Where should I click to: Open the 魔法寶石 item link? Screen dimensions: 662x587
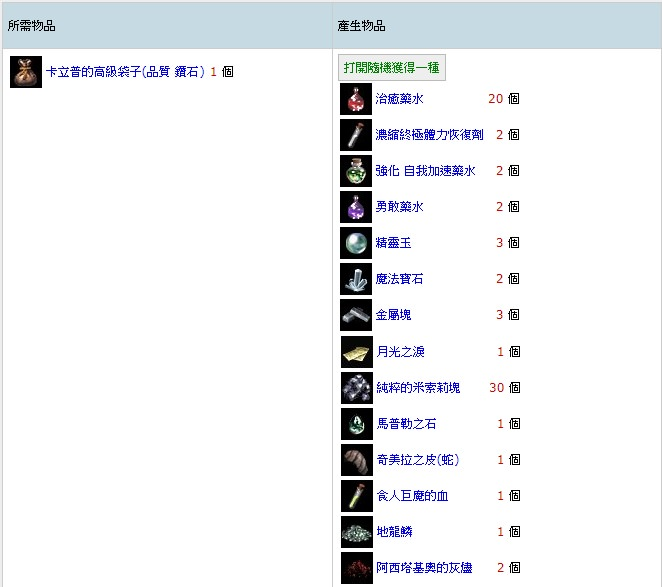coord(399,279)
